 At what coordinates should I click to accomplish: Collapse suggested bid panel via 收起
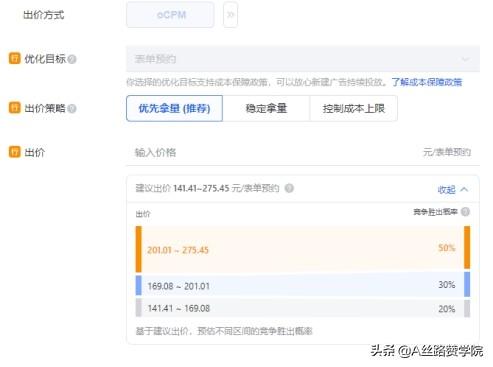click(453, 190)
